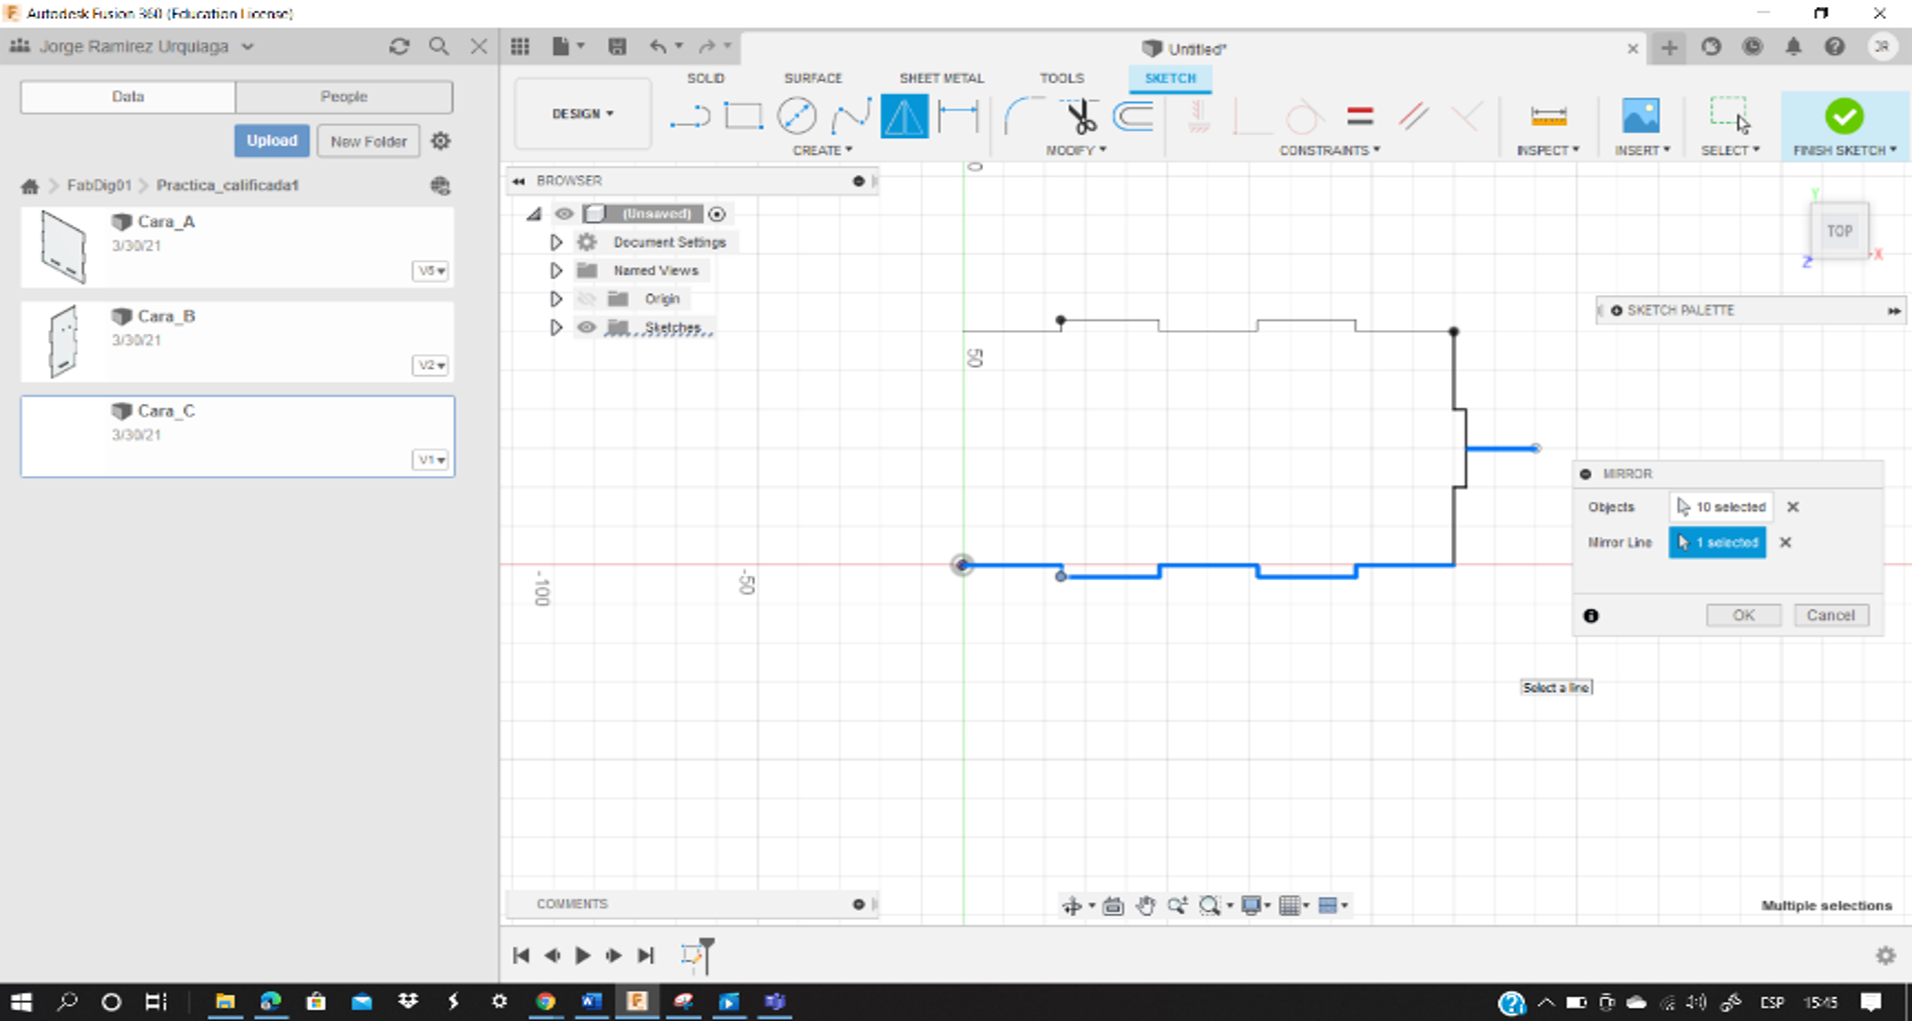The image size is (1912, 1021).
Task: Click the New Folder button
Action: click(x=368, y=141)
